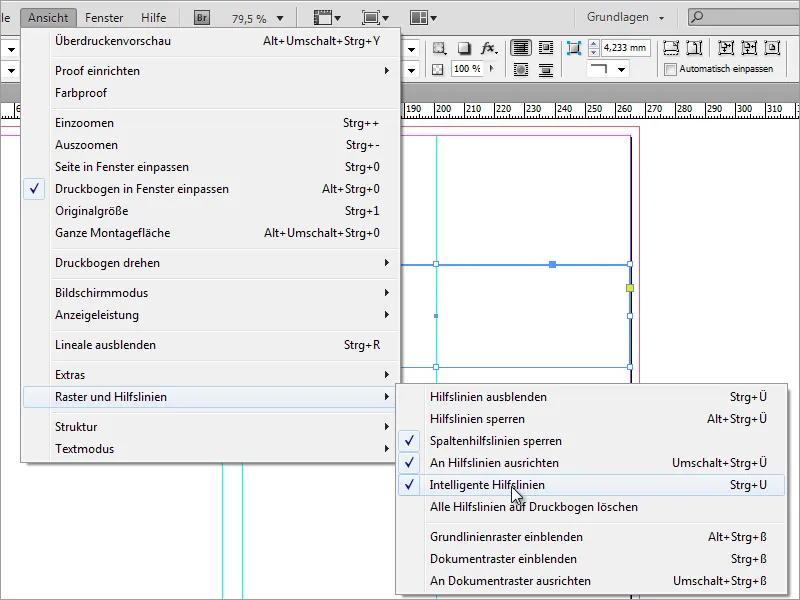
Task: Choose Hilfslinien ausblenden
Action: [x=591, y=397]
